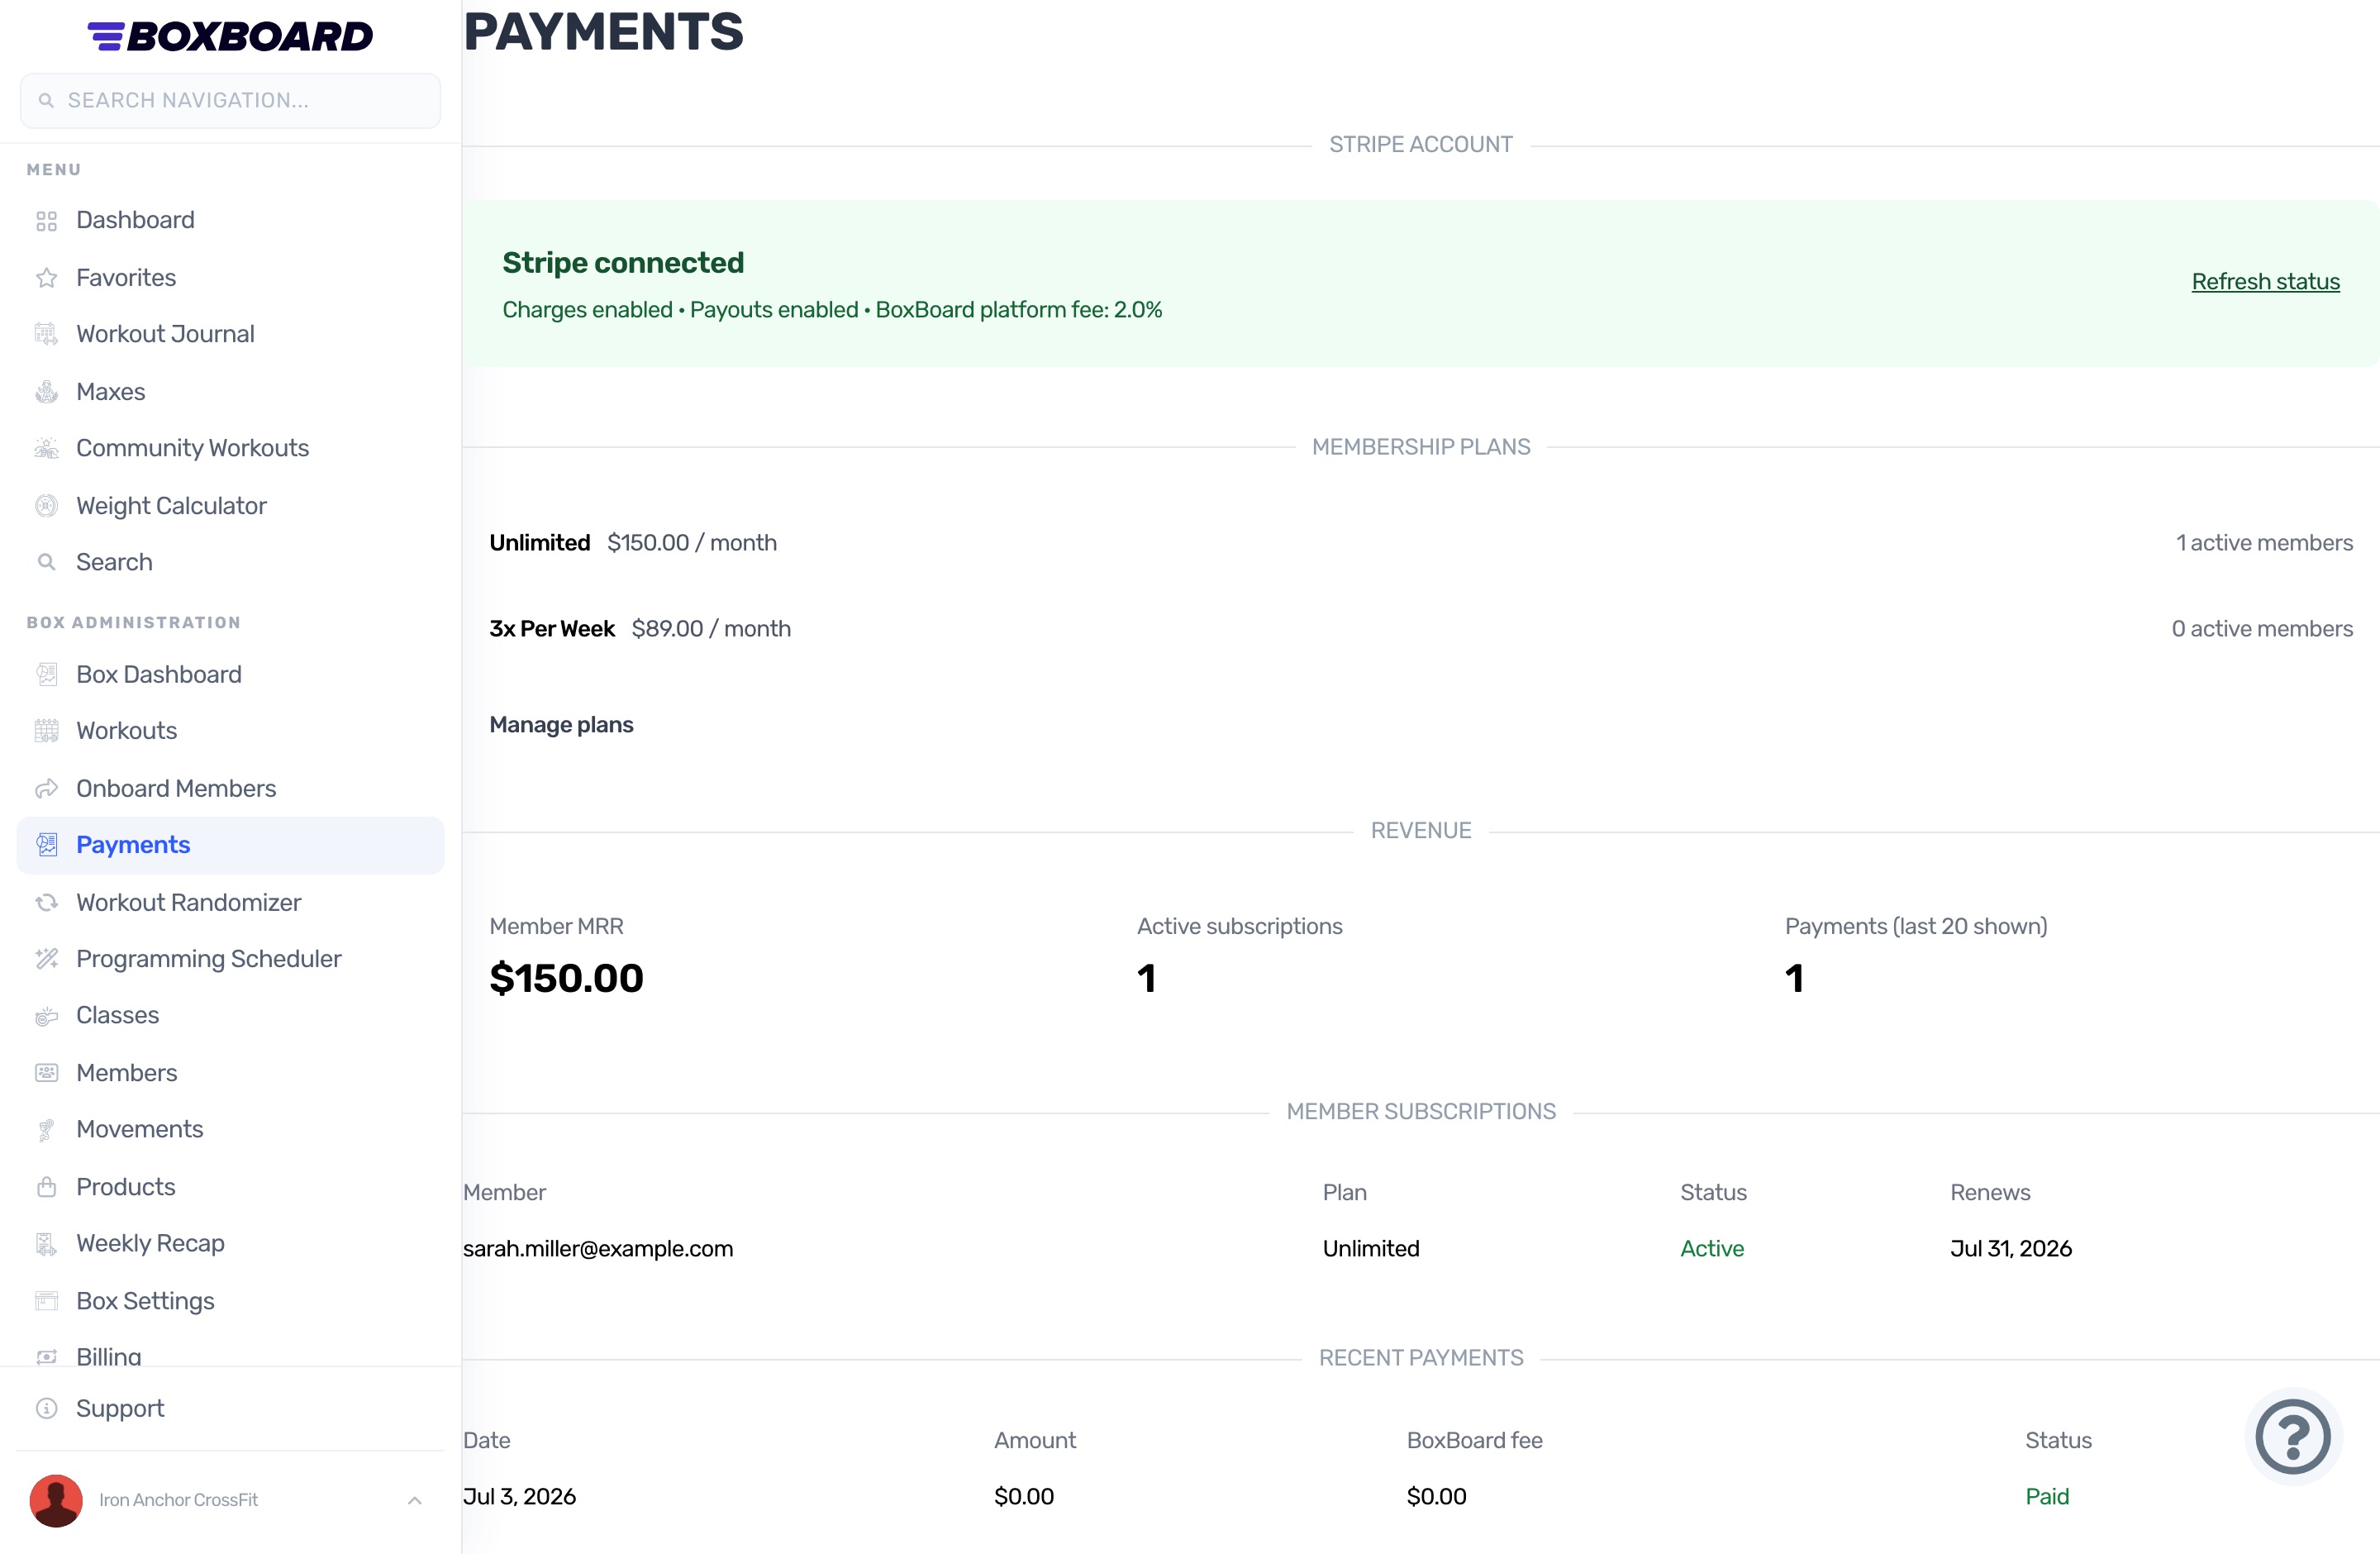Click '1 active members' text
This screenshot has width=2380, height=1554.
[x=2264, y=543]
